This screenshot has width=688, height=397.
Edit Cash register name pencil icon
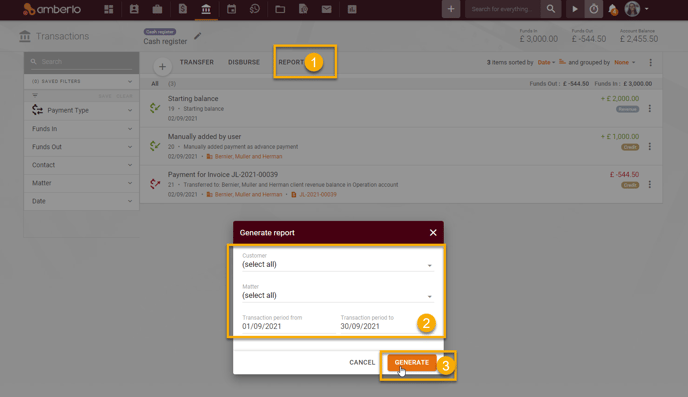pos(197,36)
